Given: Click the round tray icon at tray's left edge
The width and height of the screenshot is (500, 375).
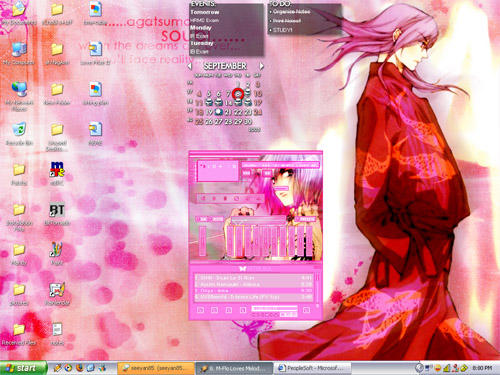Looking at the screenshot, I should (419, 368).
